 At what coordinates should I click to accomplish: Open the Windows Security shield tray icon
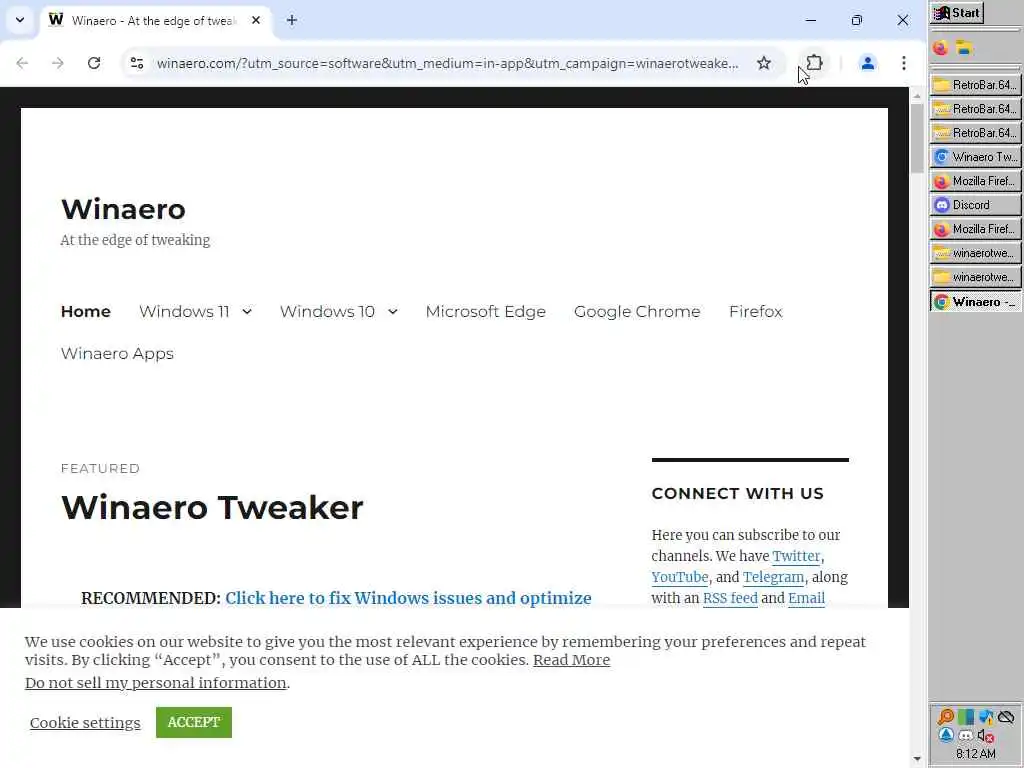(x=986, y=717)
